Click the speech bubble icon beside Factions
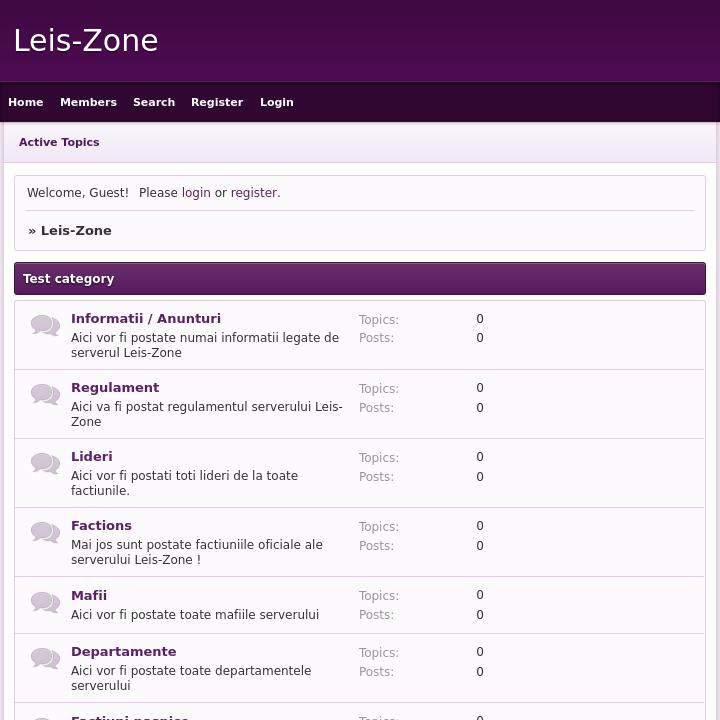This screenshot has height=720, width=720. coord(45,532)
